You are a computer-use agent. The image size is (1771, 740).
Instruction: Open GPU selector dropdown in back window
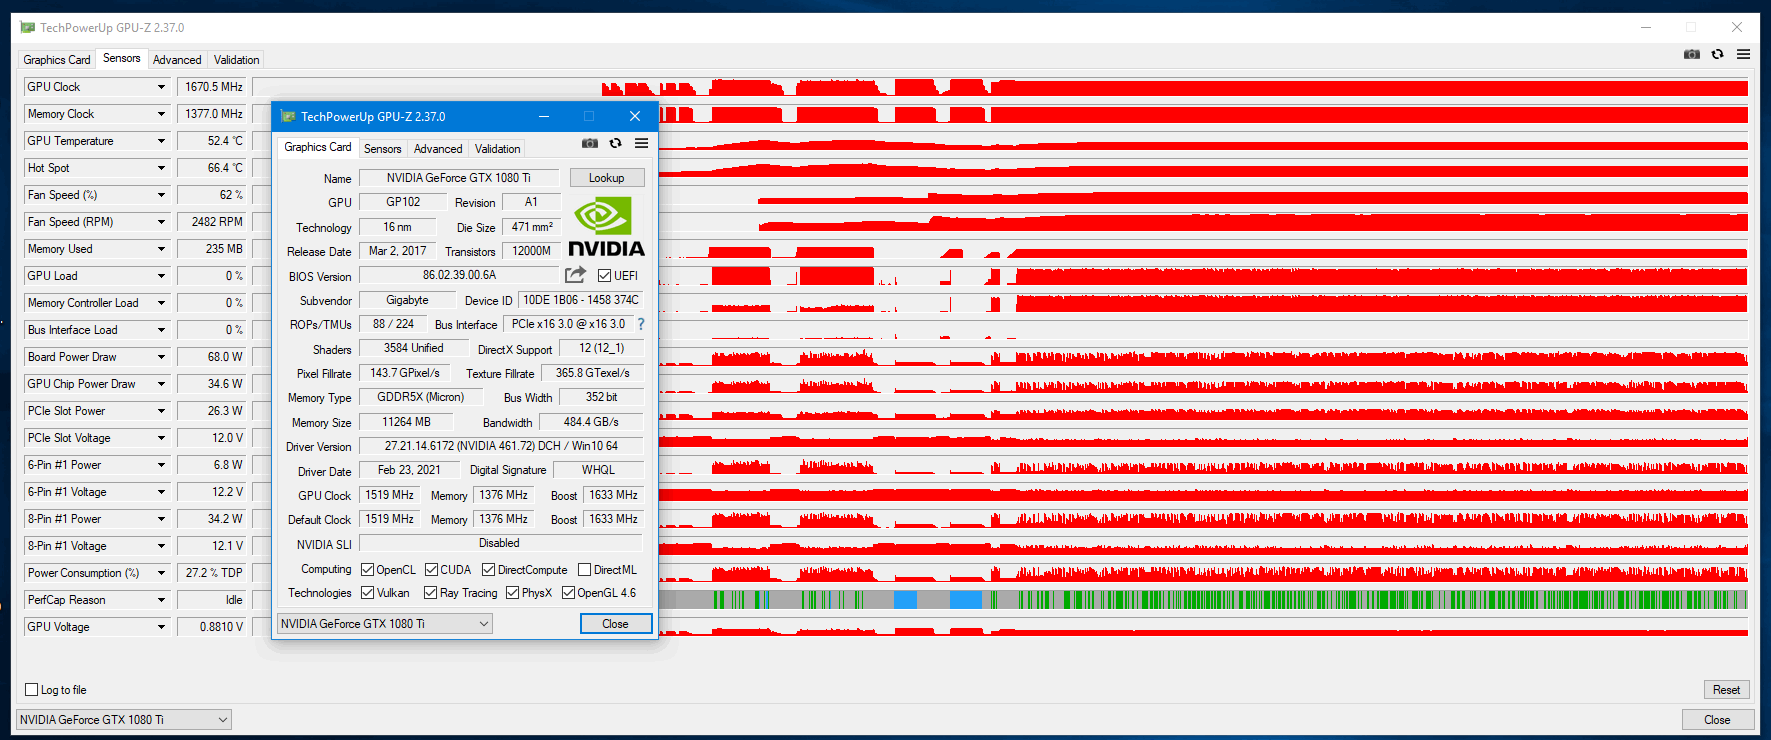click(x=124, y=720)
